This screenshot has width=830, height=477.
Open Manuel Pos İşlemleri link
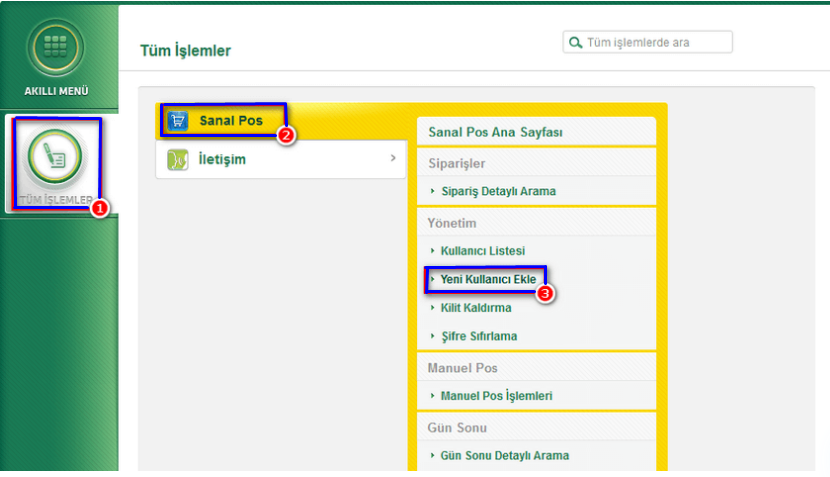pyautogui.click(x=496, y=396)
